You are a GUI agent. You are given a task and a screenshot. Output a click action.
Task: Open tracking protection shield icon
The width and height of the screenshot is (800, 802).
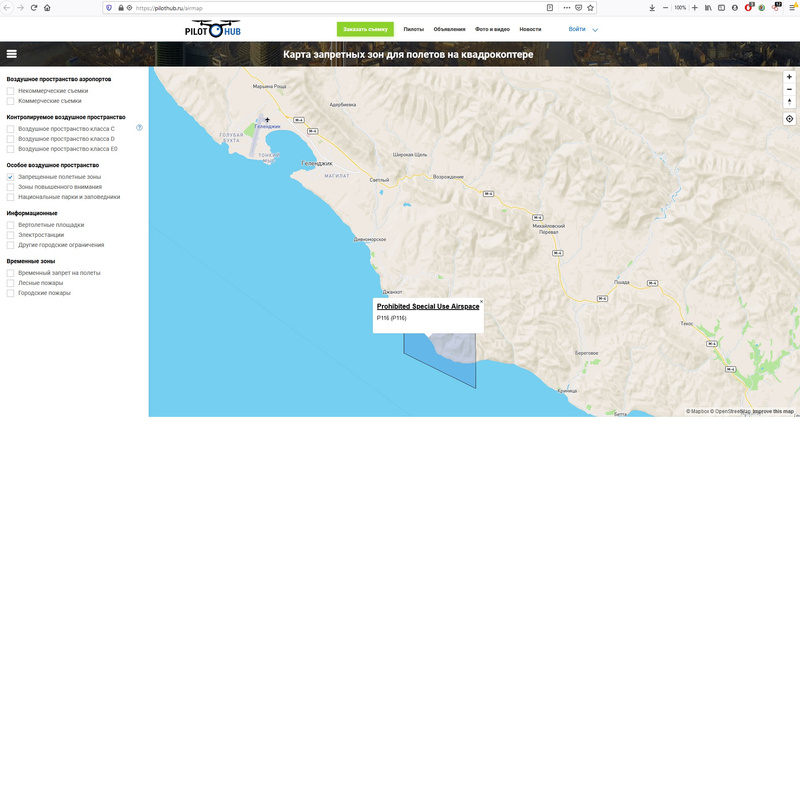pos(109,8)
